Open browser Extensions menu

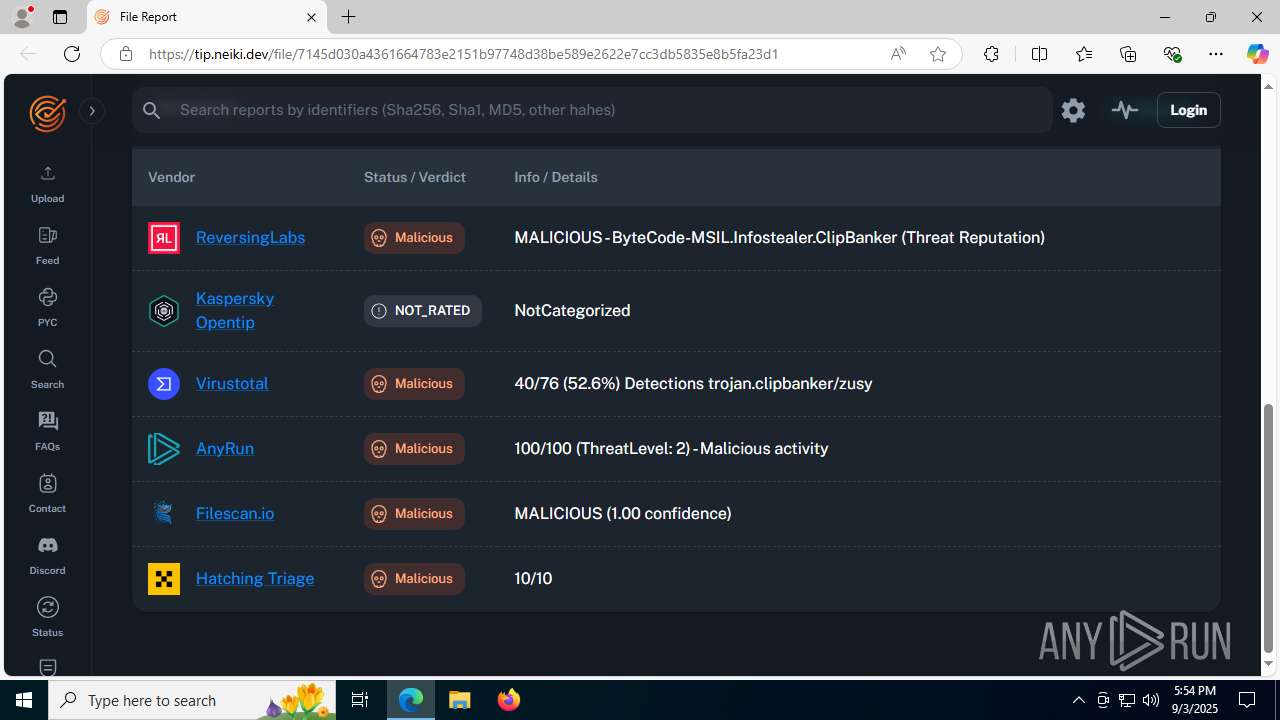[991, 54]
